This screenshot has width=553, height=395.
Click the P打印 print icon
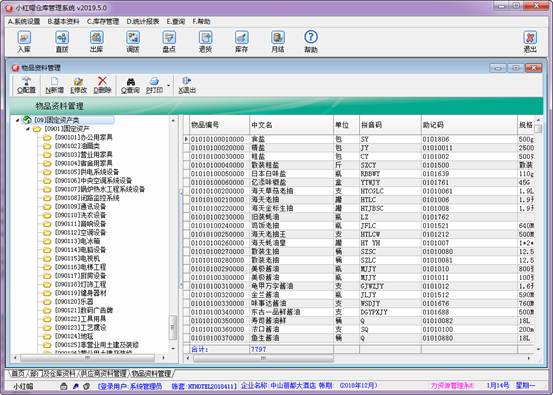154,85
